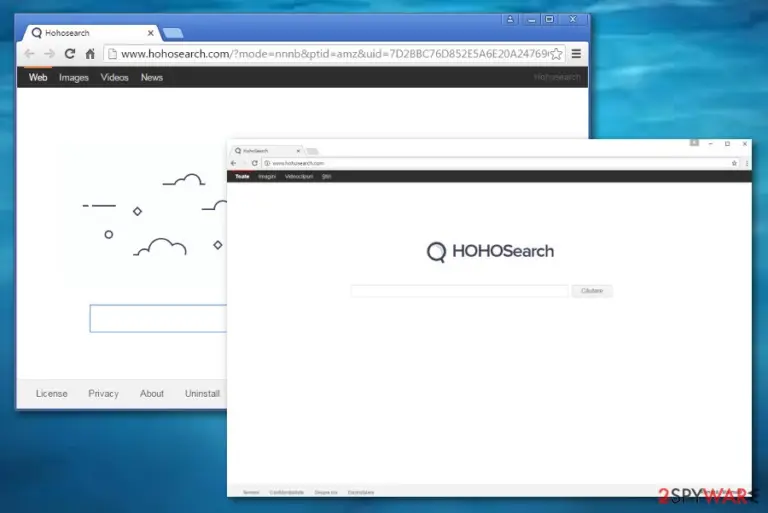768x513 pixels.
Task: Go back in the front browser window
Action: click(x=234, y=163)
